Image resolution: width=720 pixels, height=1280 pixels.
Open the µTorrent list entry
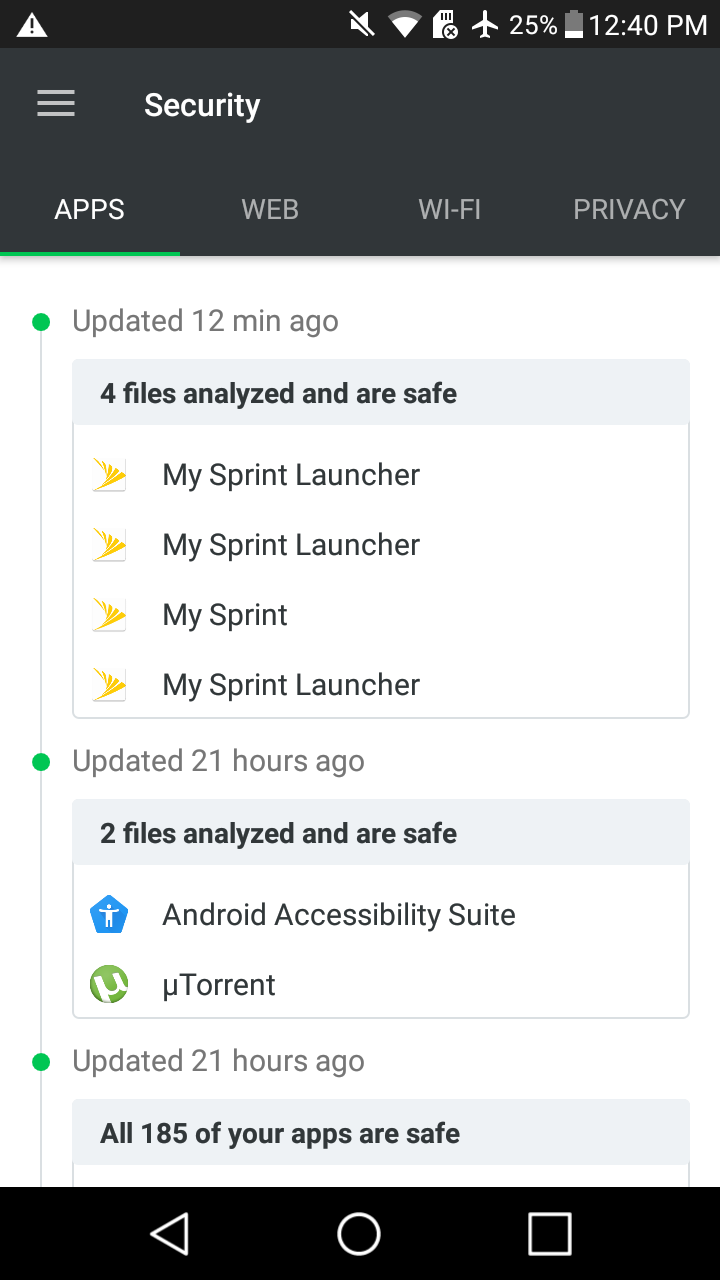click(381, 985)
